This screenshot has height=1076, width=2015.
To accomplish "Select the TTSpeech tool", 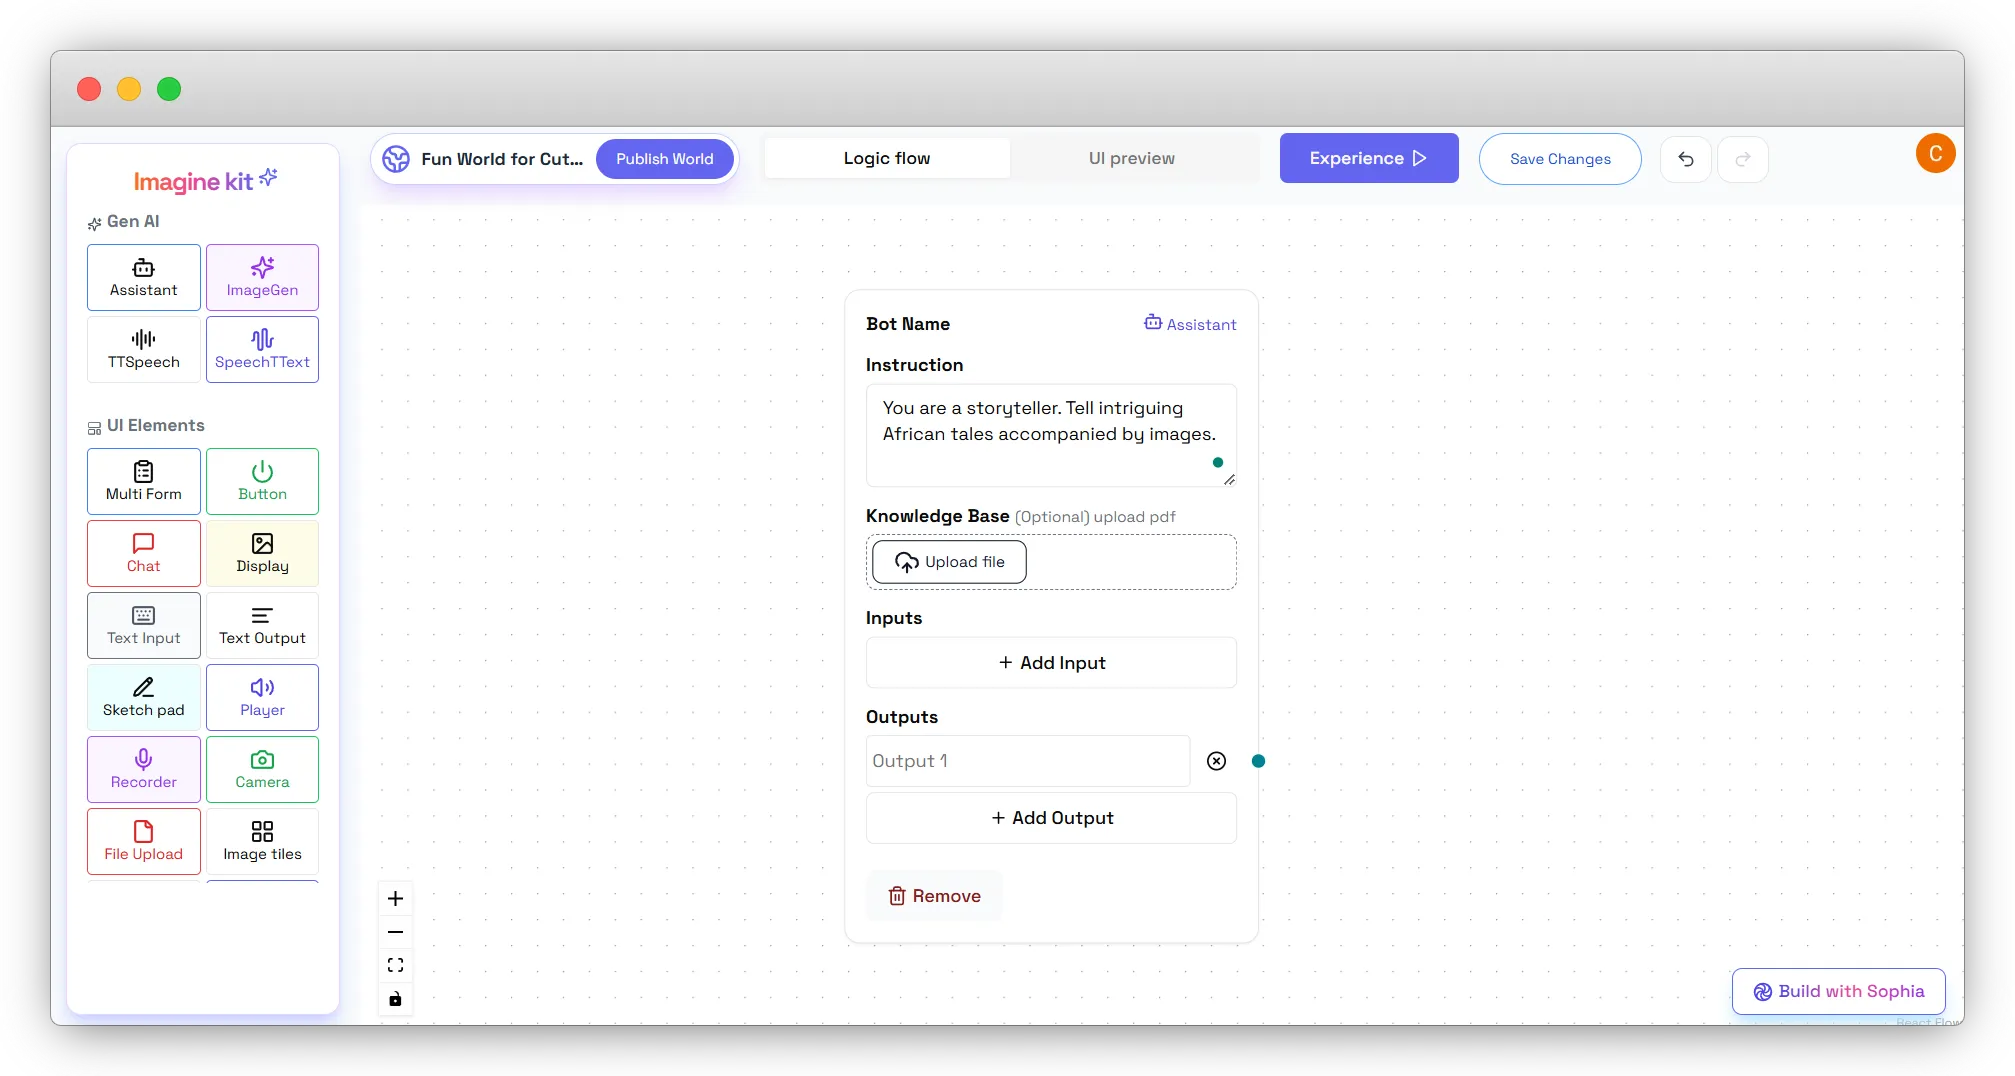I will [143, 349].
